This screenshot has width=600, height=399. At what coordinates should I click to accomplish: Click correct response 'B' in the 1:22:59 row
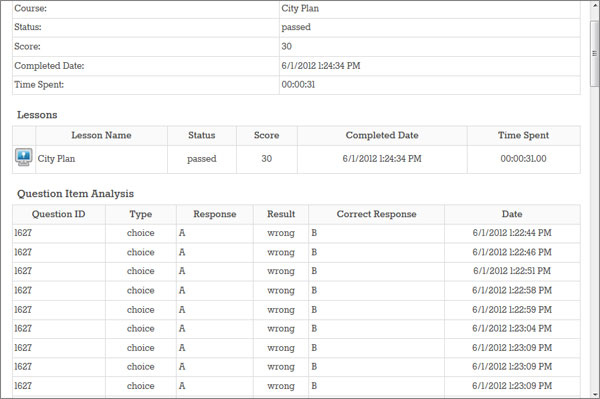click(314, 309)
